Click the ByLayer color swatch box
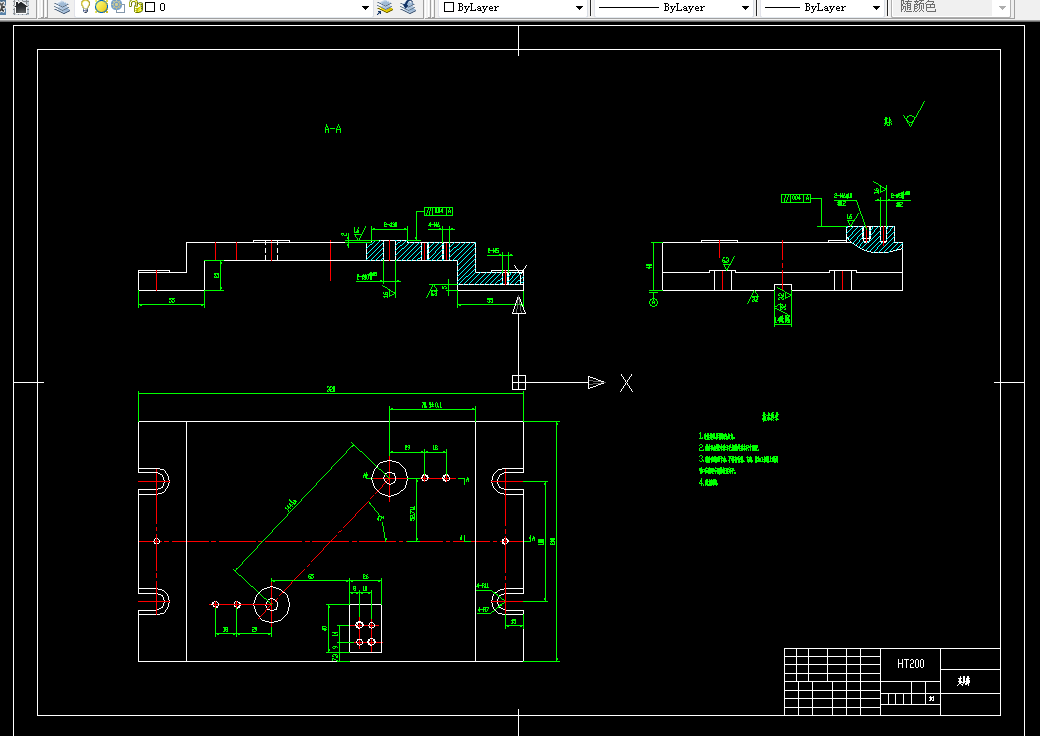This screenshot has height=736, width=1040. 449,7
